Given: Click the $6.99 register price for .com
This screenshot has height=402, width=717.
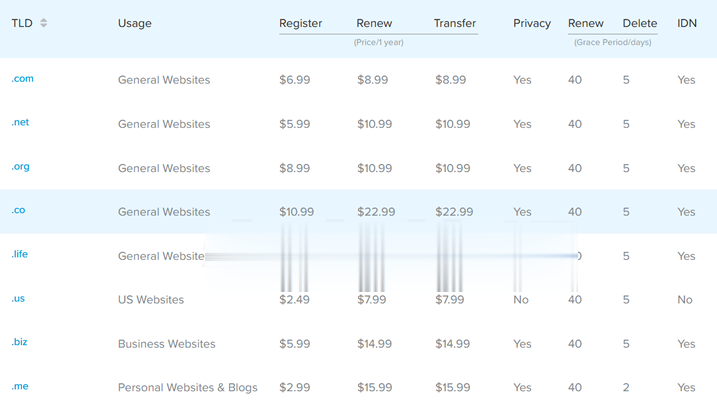Looking at the screenshot, I should click(x=295, y=80).
